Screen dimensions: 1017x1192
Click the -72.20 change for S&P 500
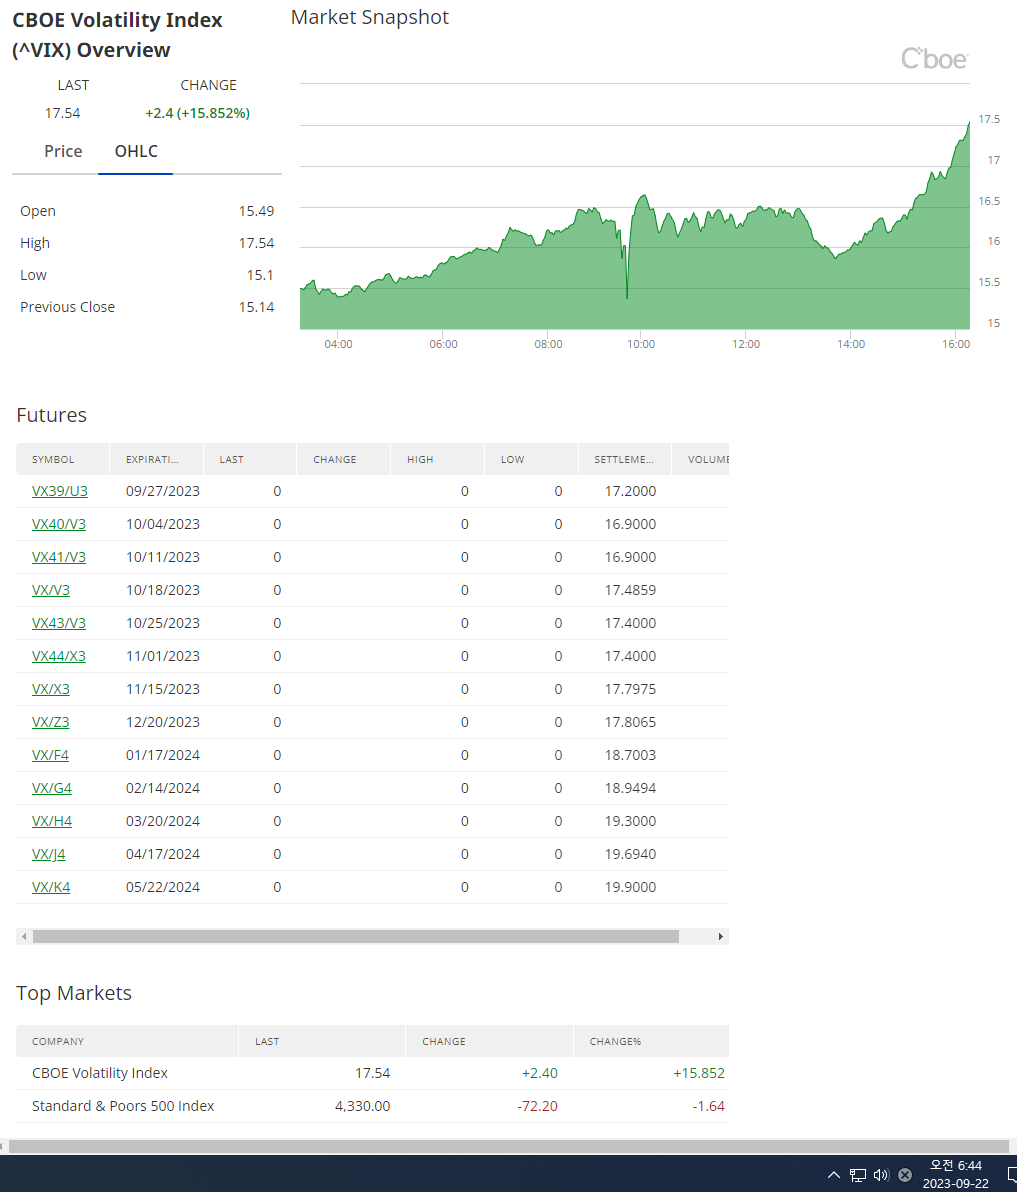[537, 1106]
